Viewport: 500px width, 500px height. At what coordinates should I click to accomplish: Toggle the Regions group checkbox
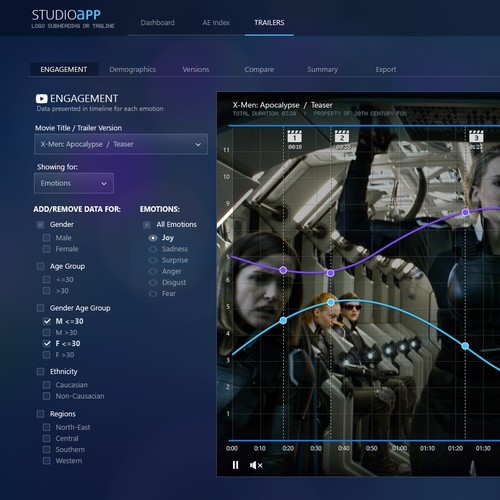click(x=40, y=414)
